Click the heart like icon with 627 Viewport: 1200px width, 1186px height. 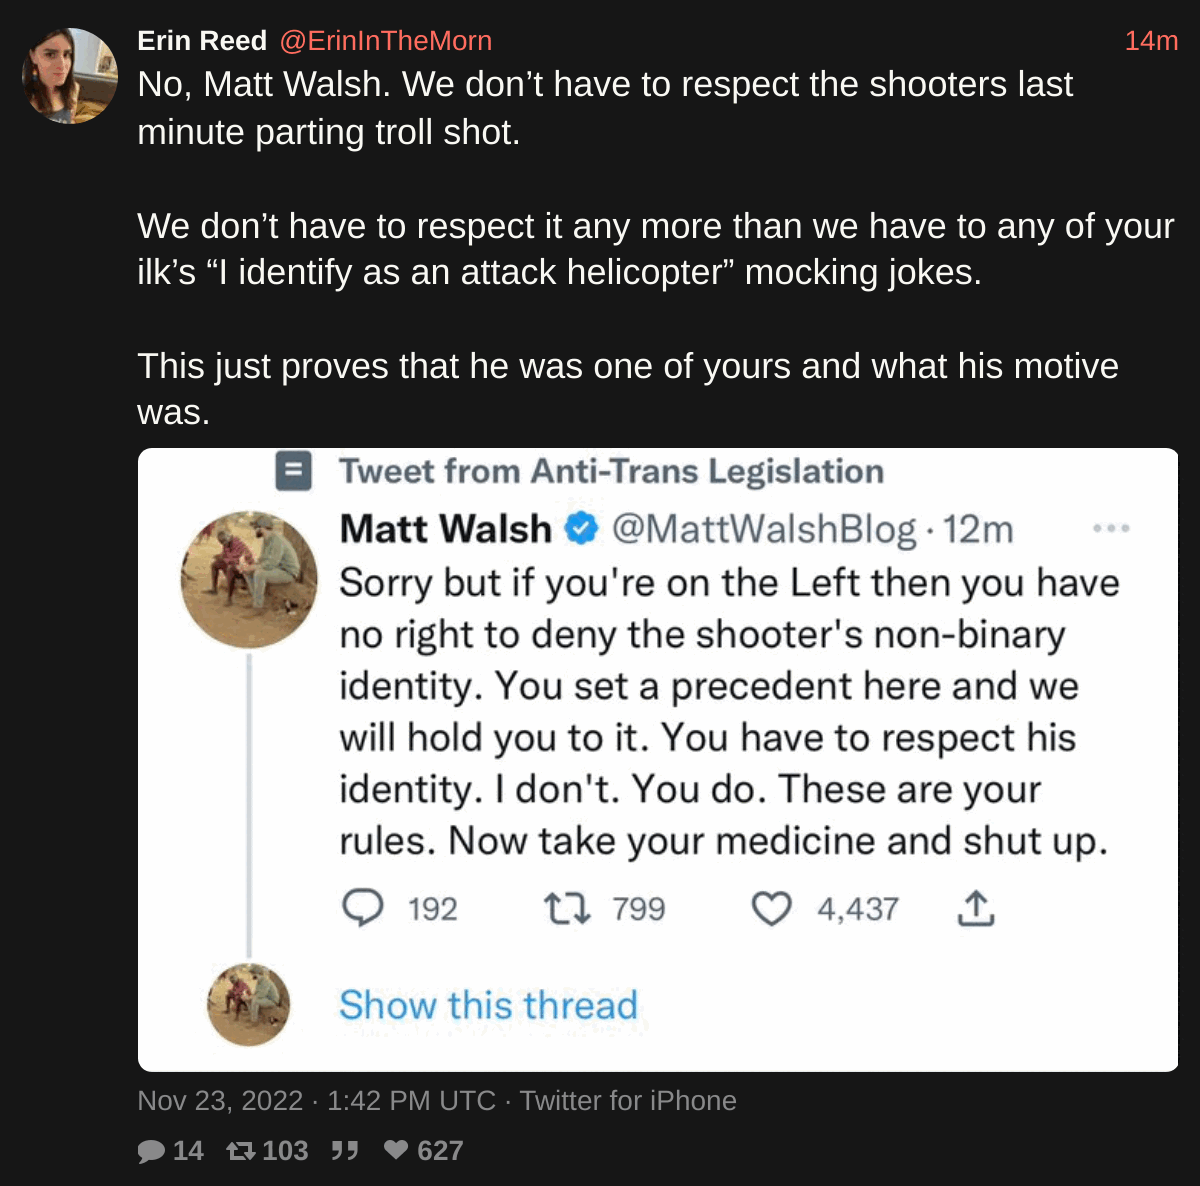[396, 1150]
